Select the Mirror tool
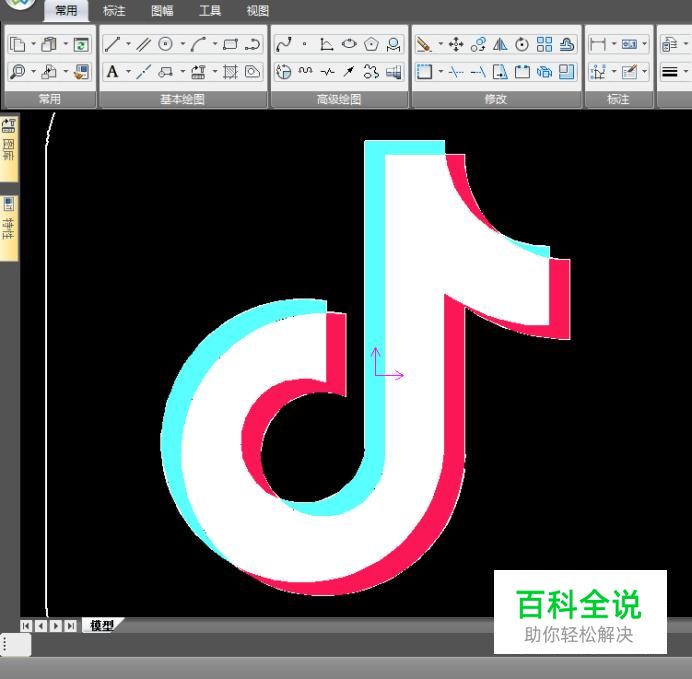 pos(500,44)
